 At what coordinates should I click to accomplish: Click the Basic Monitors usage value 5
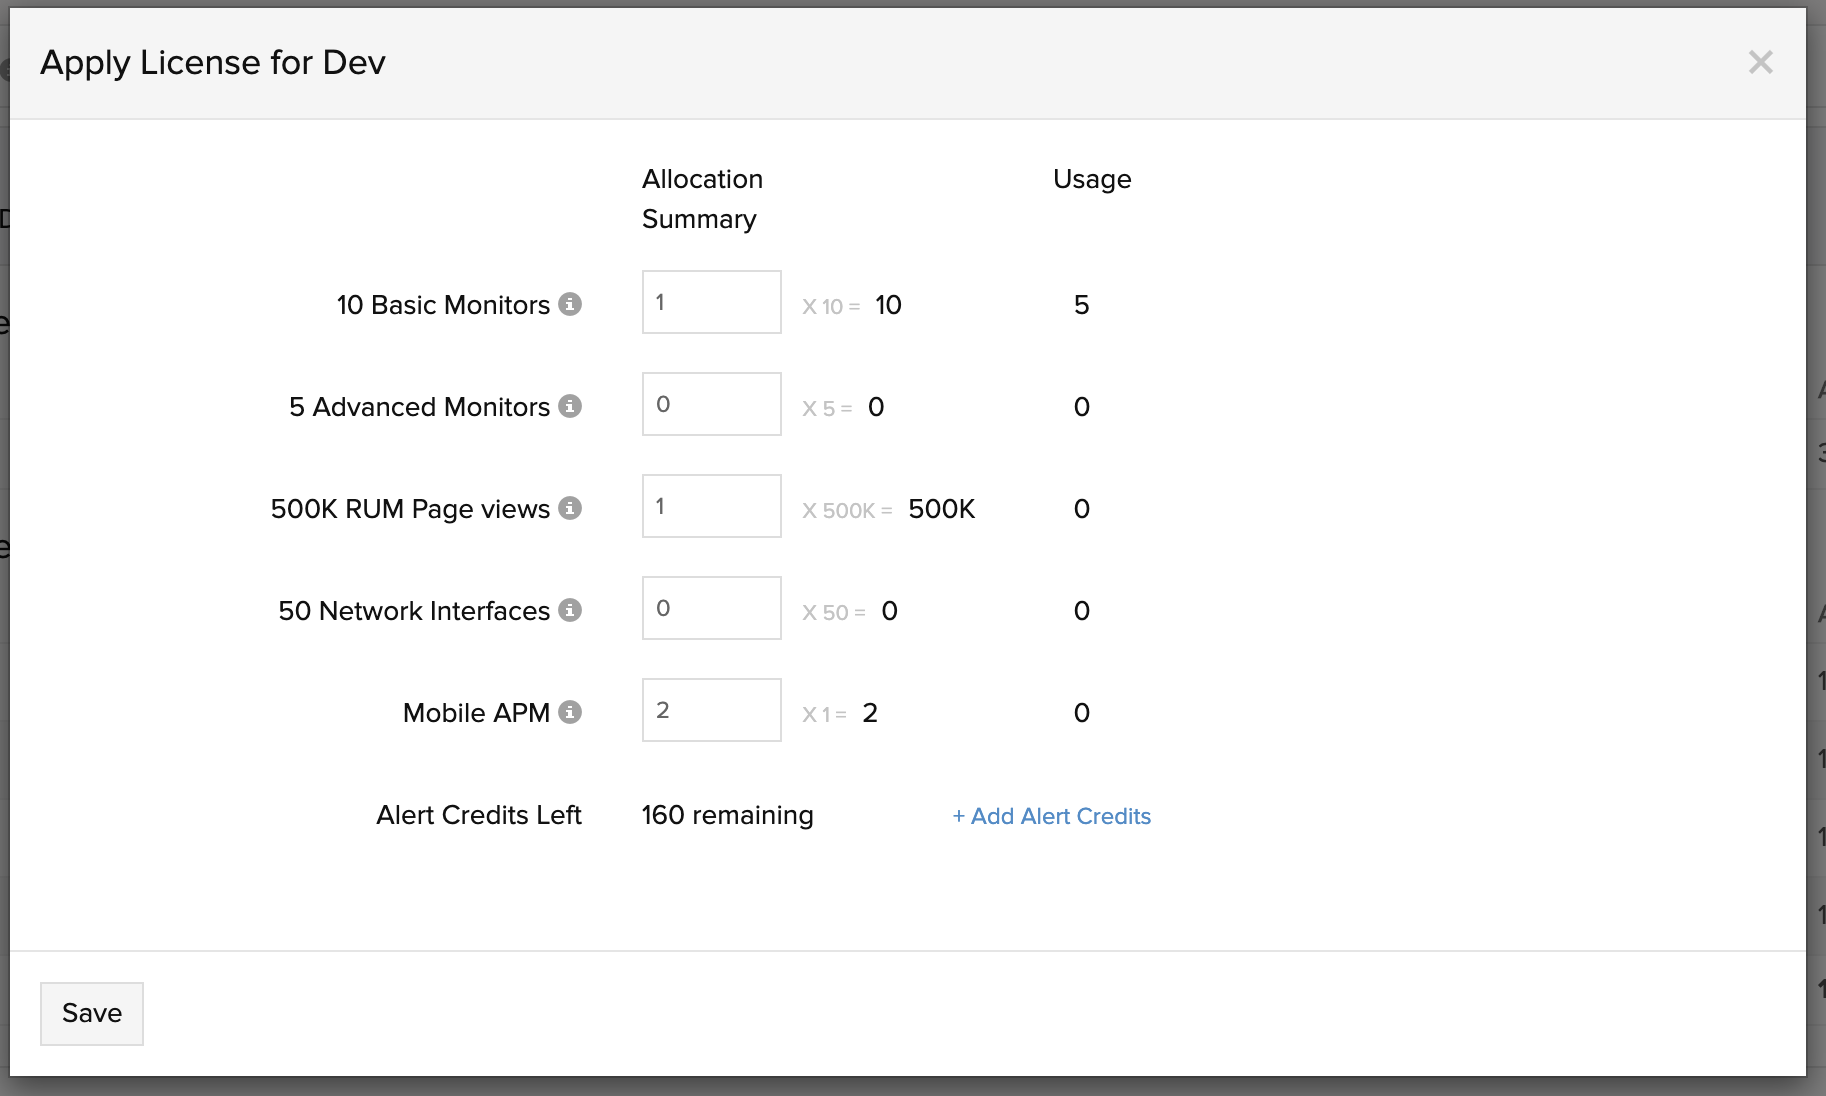tap(1081, 305)
